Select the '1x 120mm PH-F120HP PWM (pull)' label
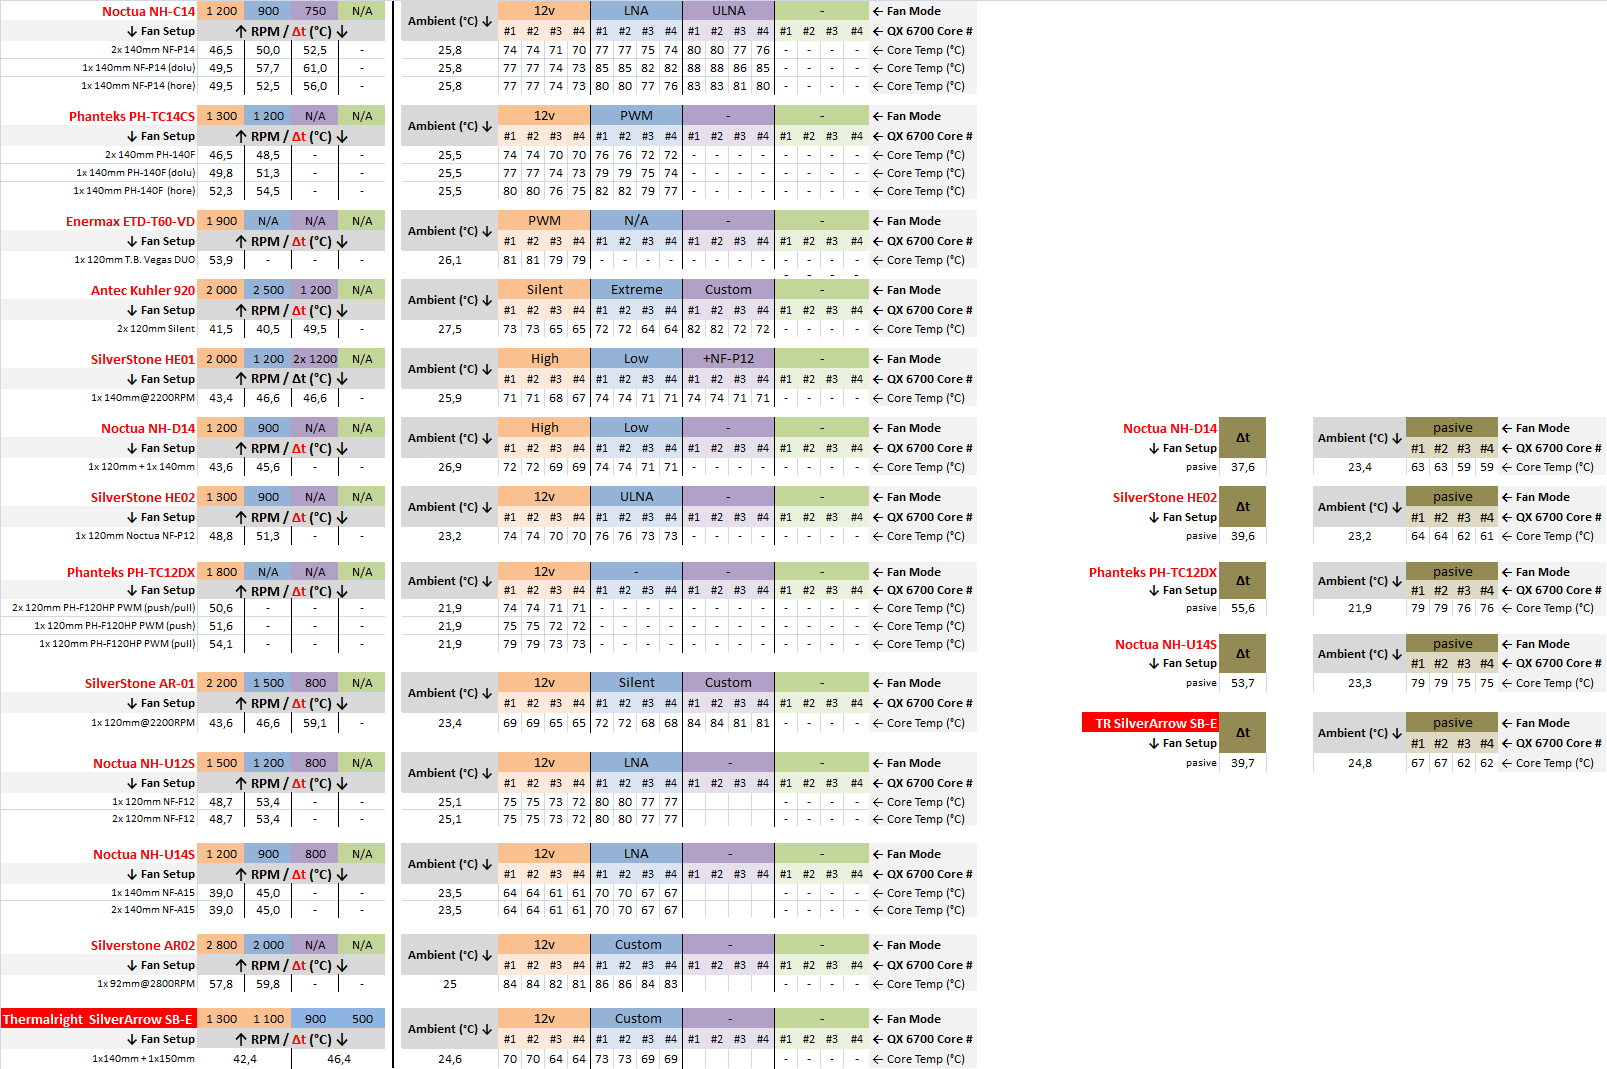Image resolution: width=1607 pixels, height=1069 pixels. (117, 644)
